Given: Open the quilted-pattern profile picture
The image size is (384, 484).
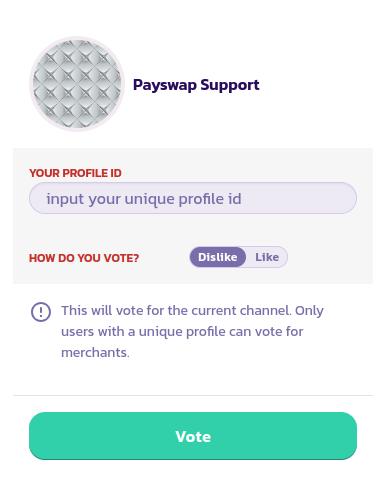Looking at the screenshot, I should (x=77, y=84).
